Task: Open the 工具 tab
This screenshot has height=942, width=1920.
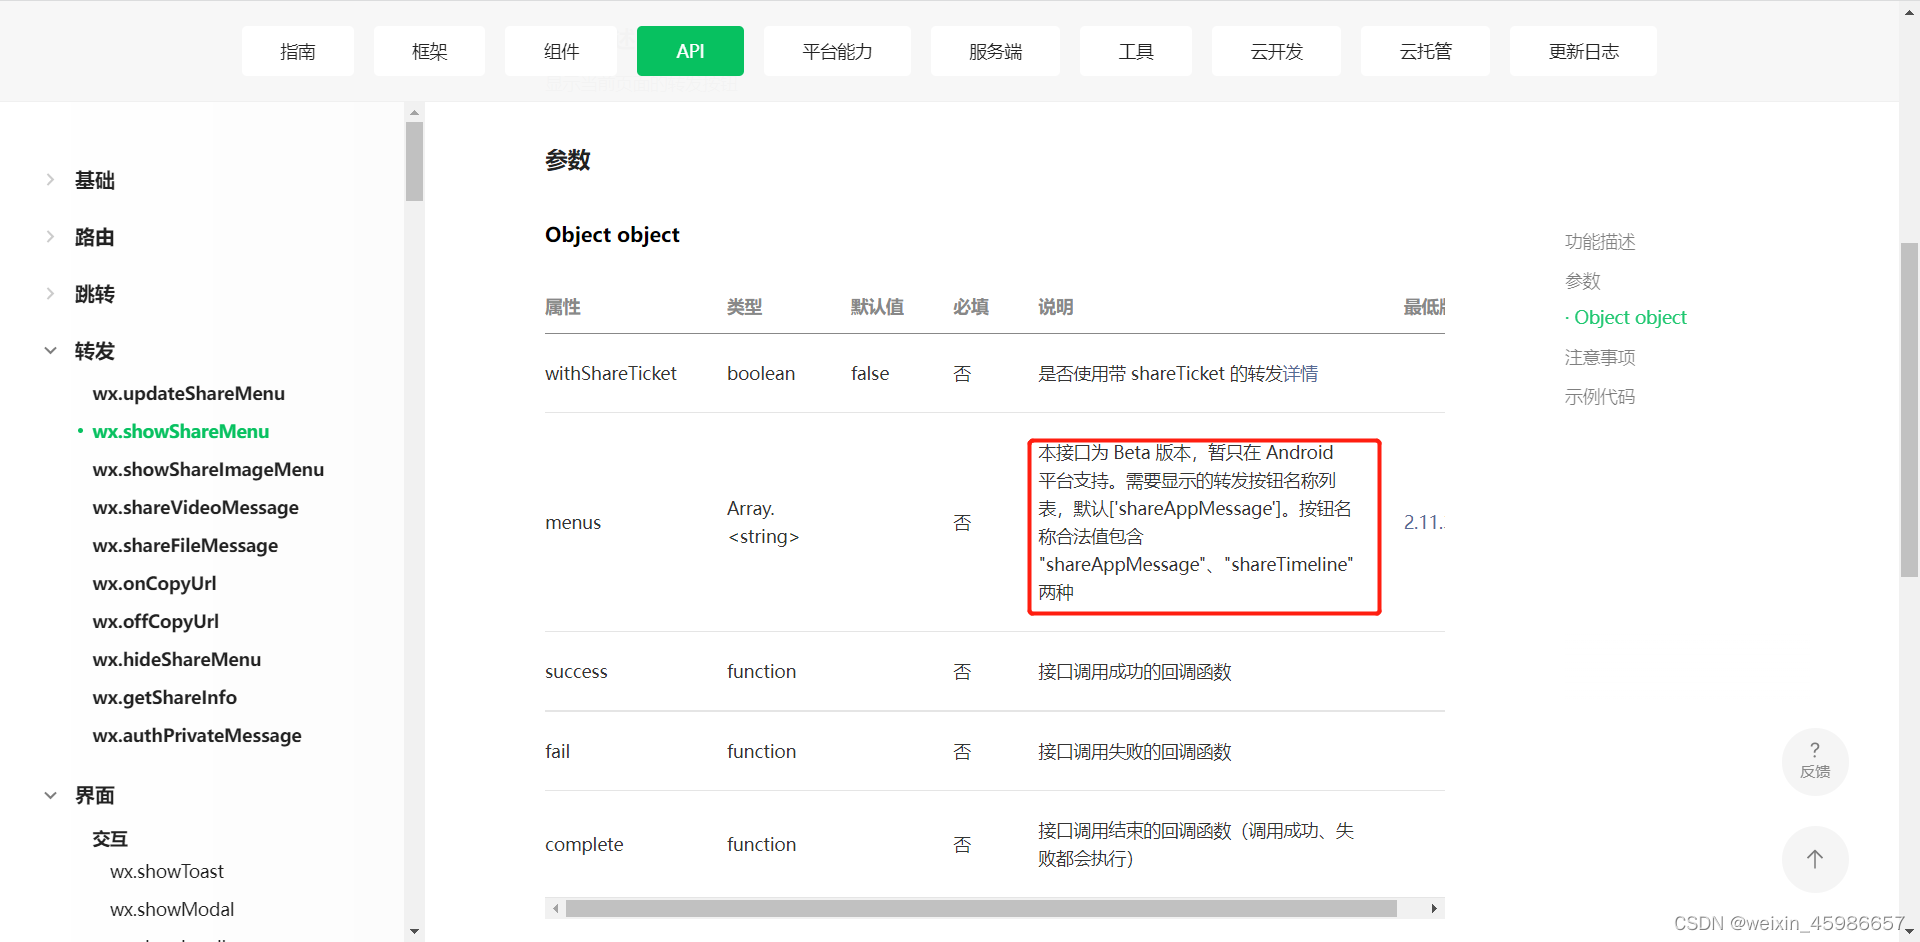Action: coord(1135,51)
